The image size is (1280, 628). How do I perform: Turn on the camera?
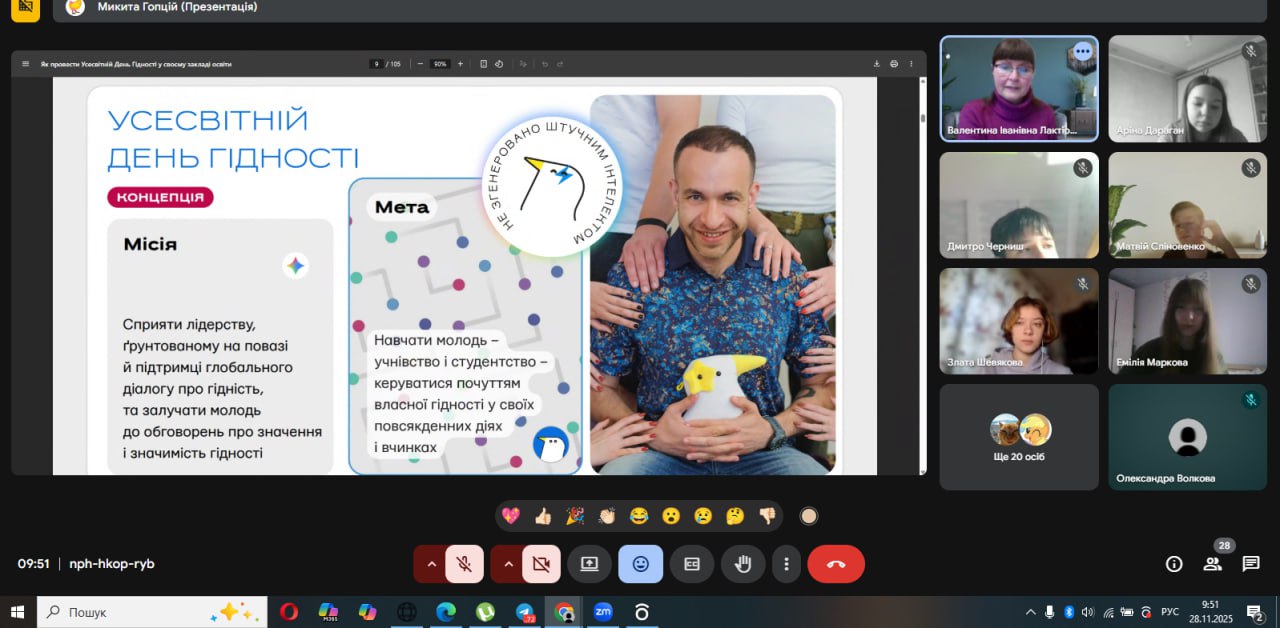[x=541, y=564]
